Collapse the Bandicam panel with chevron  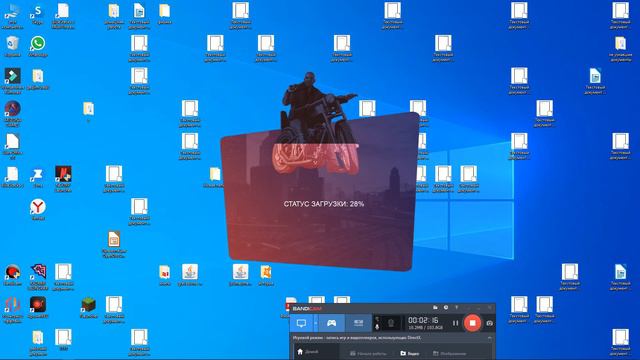click(489, 338)
